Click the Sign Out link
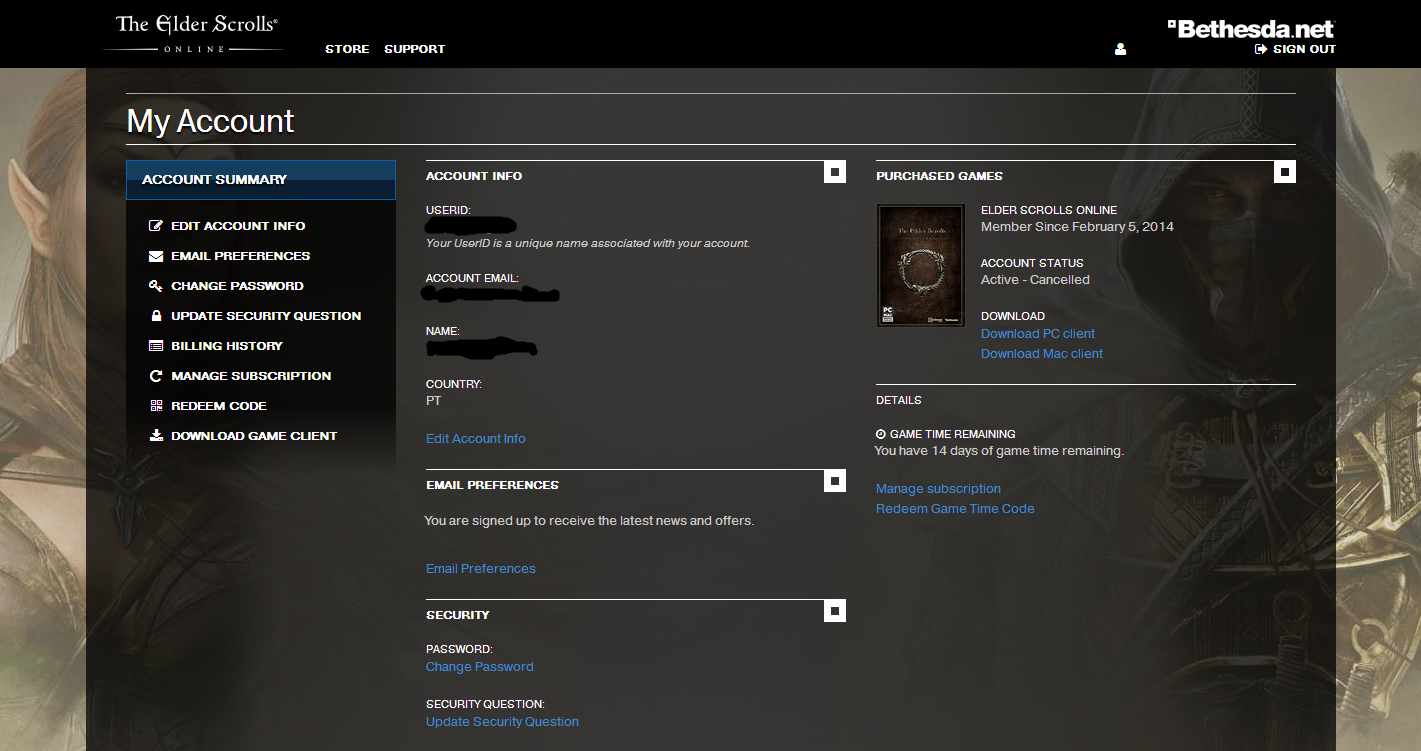This screenshot has width=1421, height=751. tap(1304, 49)
